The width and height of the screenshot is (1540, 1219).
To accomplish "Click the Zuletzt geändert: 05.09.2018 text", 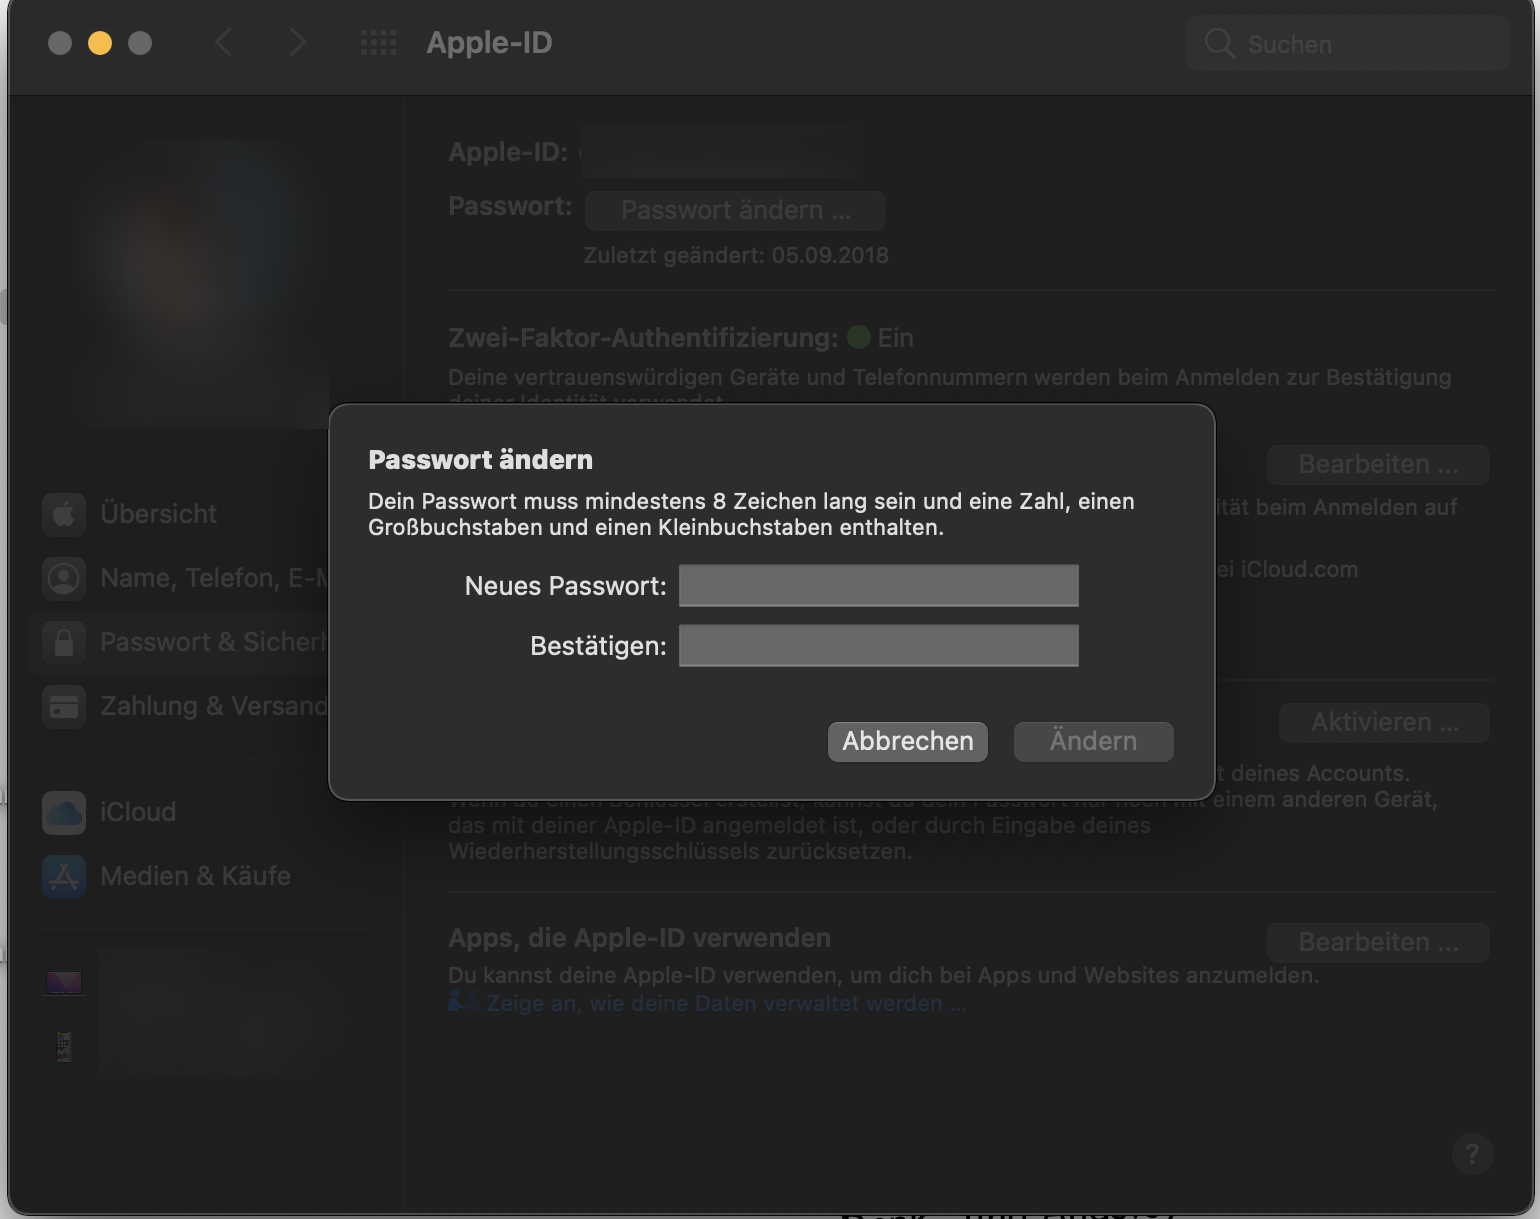I will coord(736,255).
